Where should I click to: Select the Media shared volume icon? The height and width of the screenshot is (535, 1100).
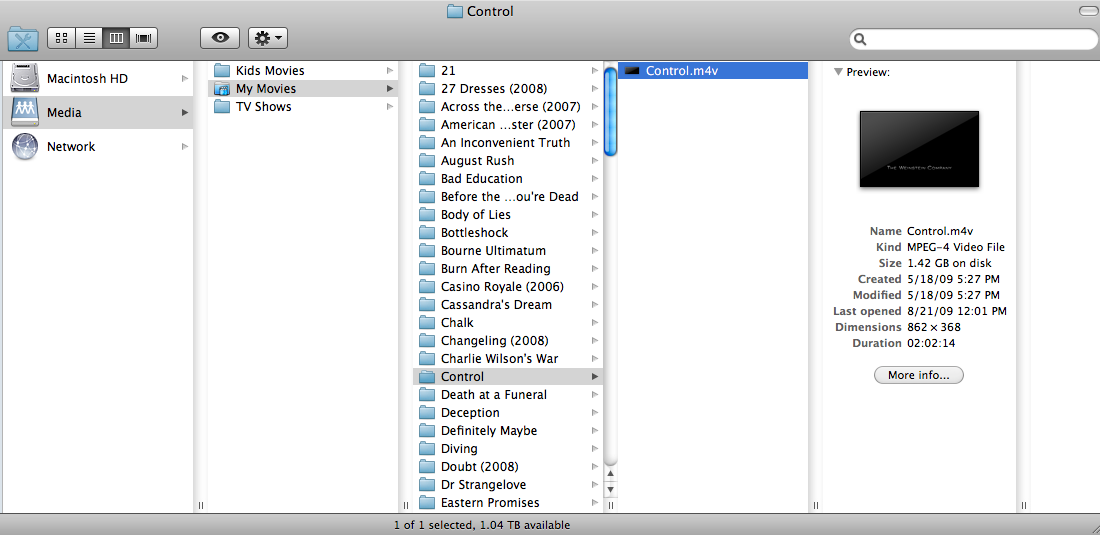click(25, 112)
